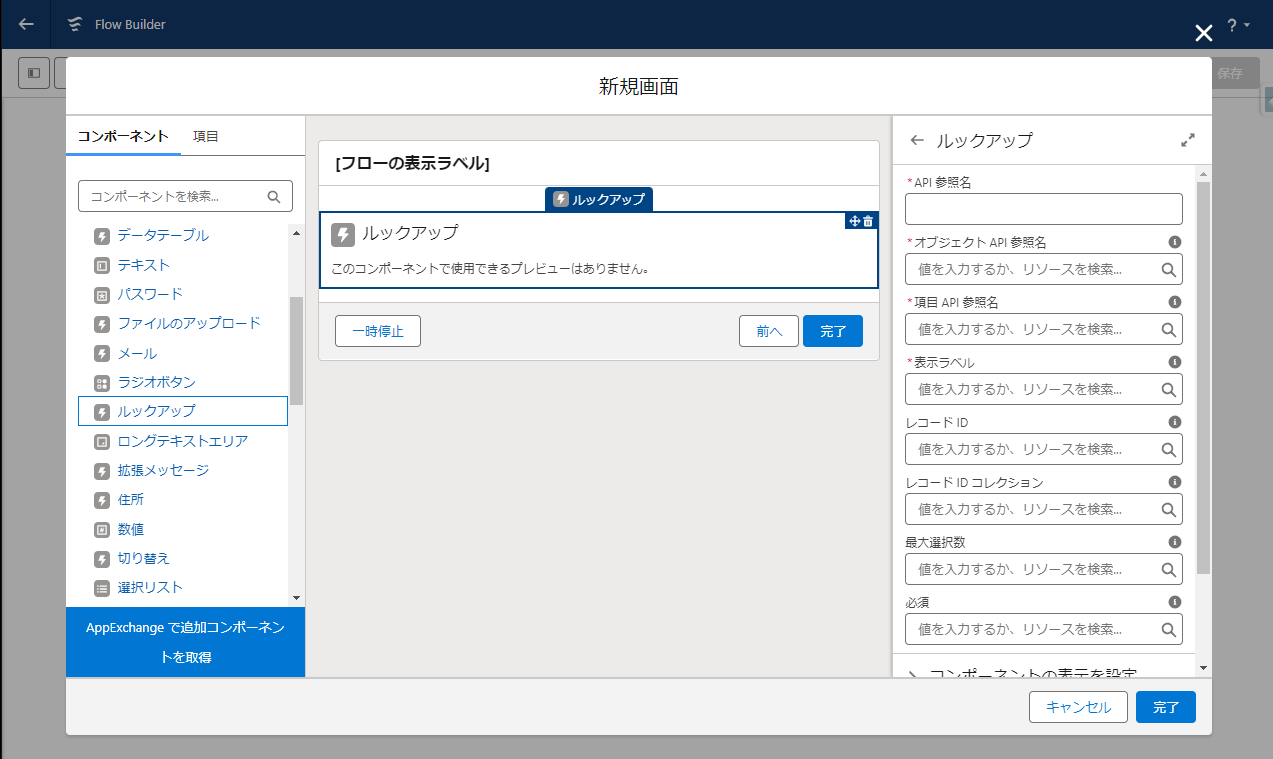Screen dimensions: 1273x759
Task: Click the 完了 button in canvas footer
Action: coord(833,331)
